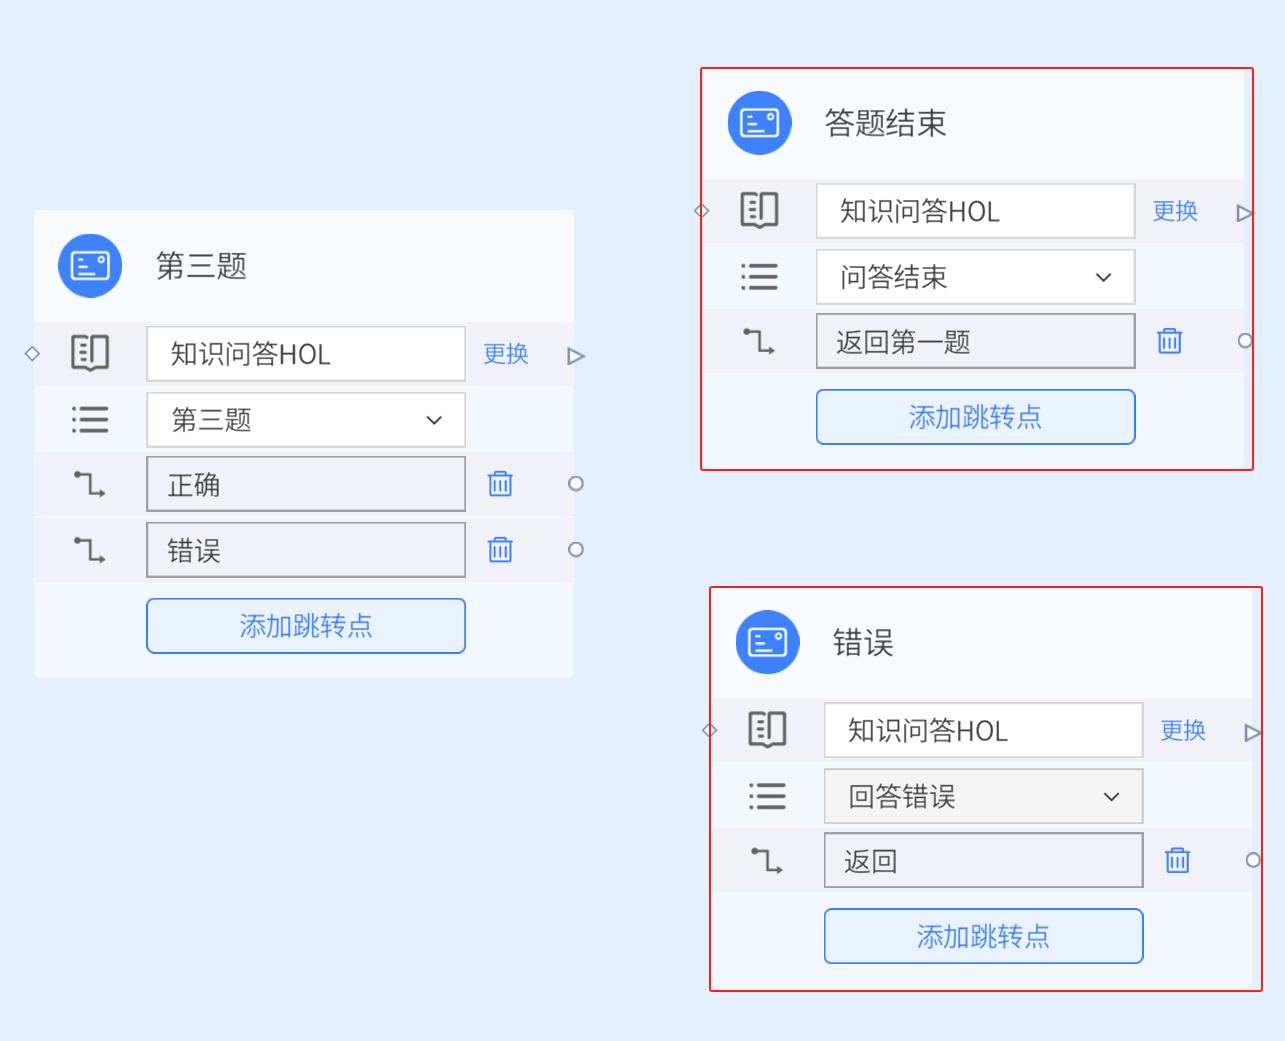Expand the 问答结束 dropdown
The image size is (1285, 1041).
tap(976, 277)
